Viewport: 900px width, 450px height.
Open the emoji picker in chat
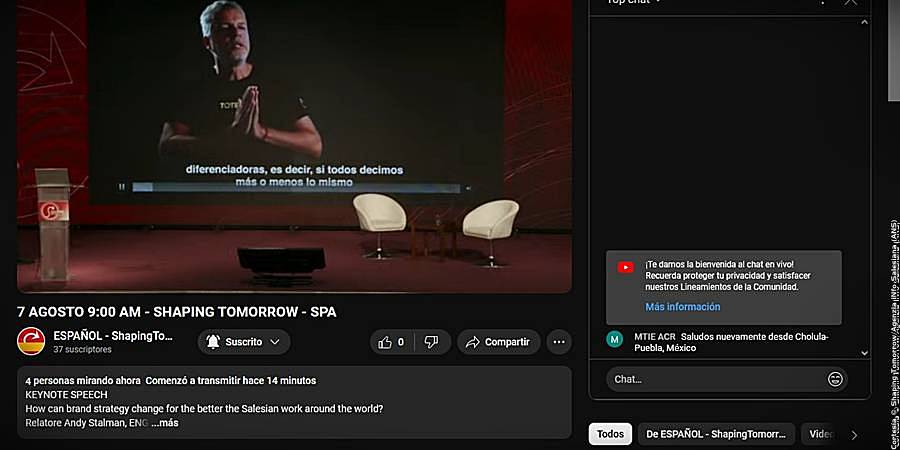coord(835,379)
